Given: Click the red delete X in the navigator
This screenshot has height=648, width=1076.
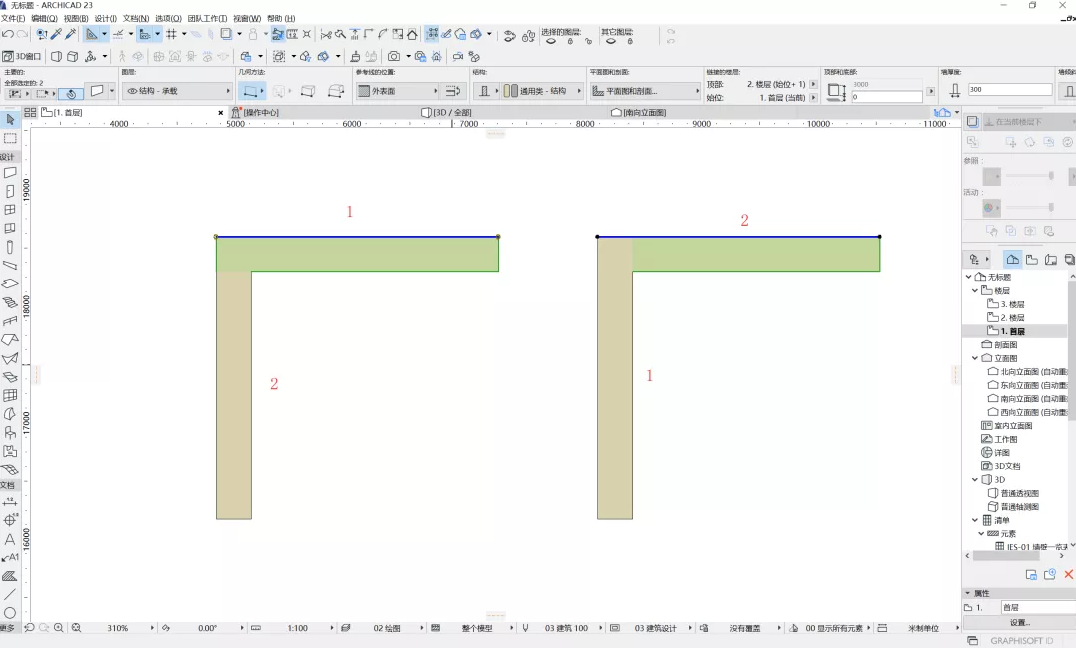Looking at the screenshot, I should tap(1068, 575).
